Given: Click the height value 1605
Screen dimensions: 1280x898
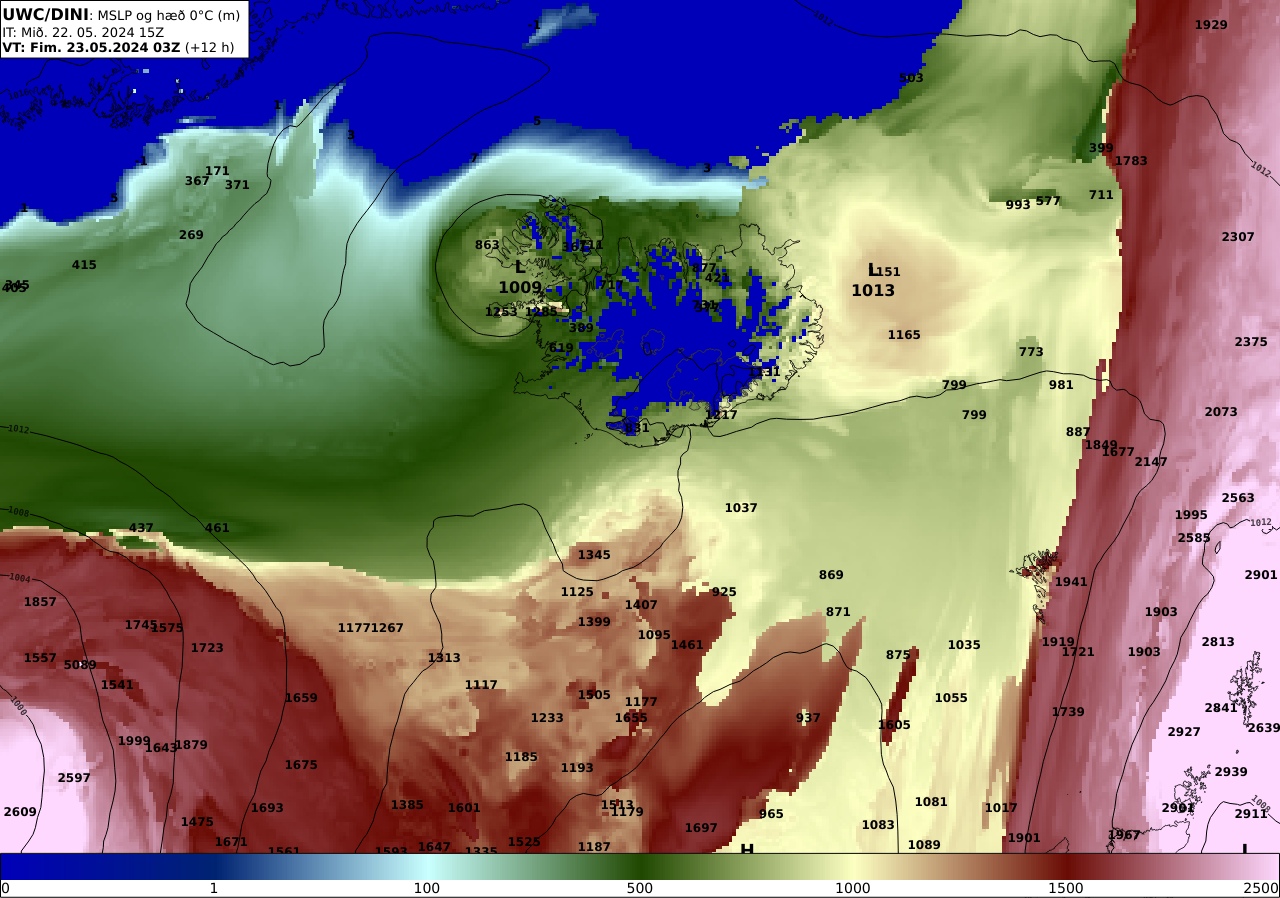Looking at the screenshot, I should tap(894, 725).
